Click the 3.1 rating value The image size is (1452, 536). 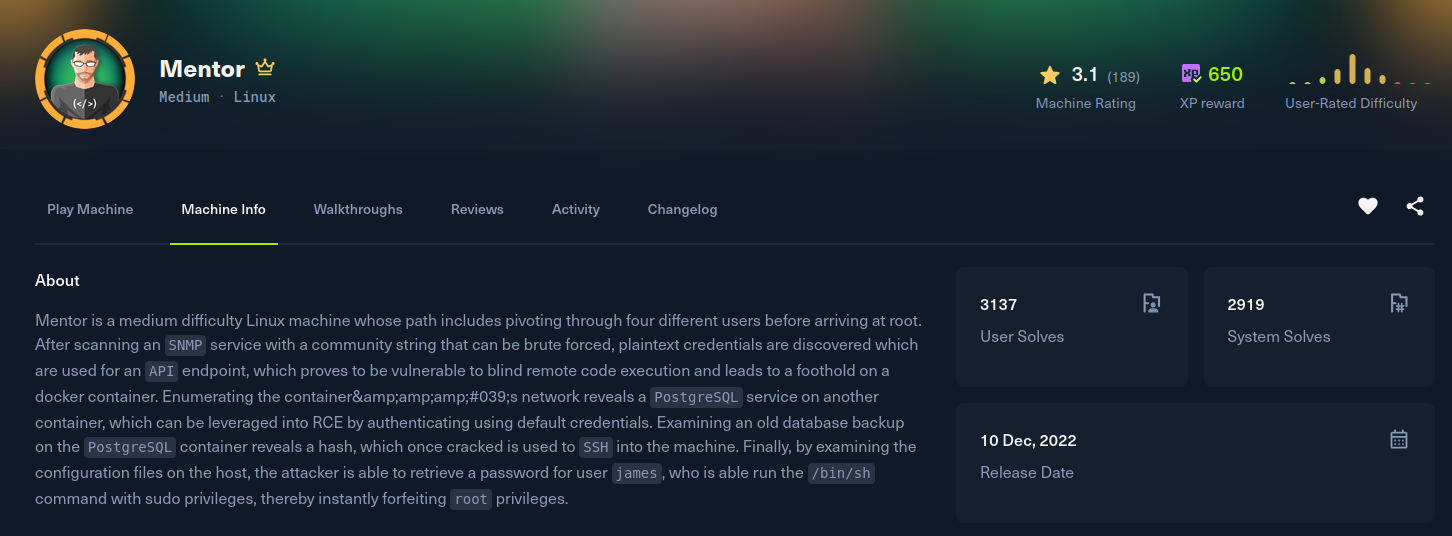[1085, 75]
